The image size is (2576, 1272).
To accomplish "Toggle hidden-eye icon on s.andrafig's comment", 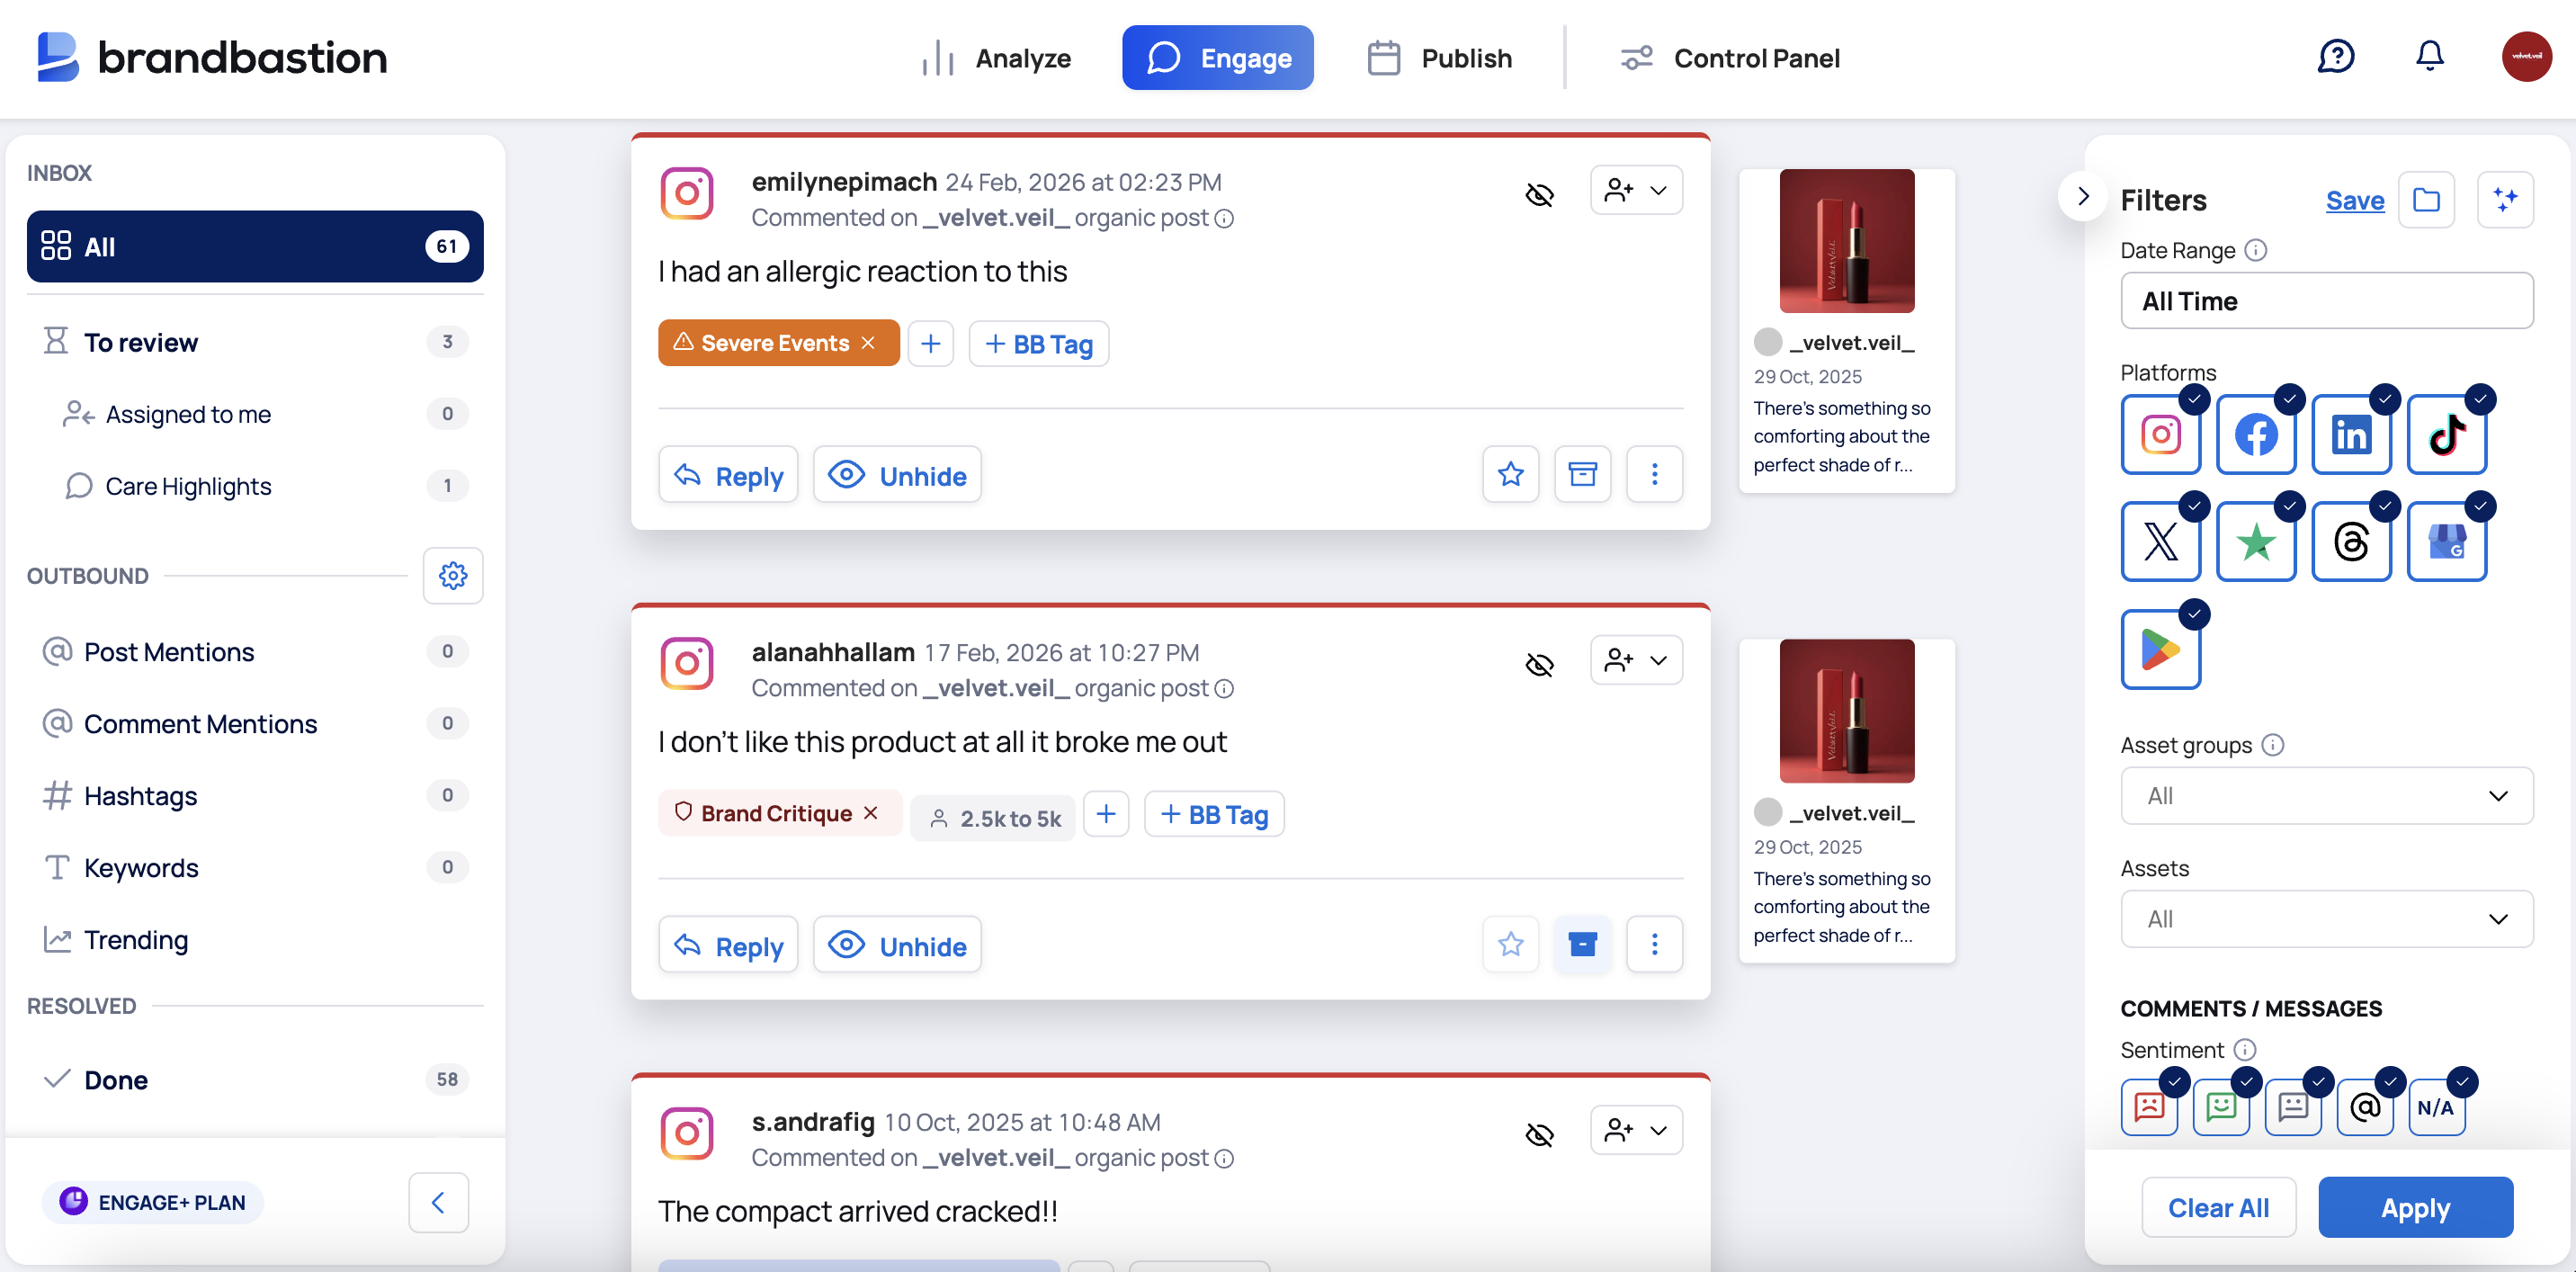I will click(x=1539, y=1134).
